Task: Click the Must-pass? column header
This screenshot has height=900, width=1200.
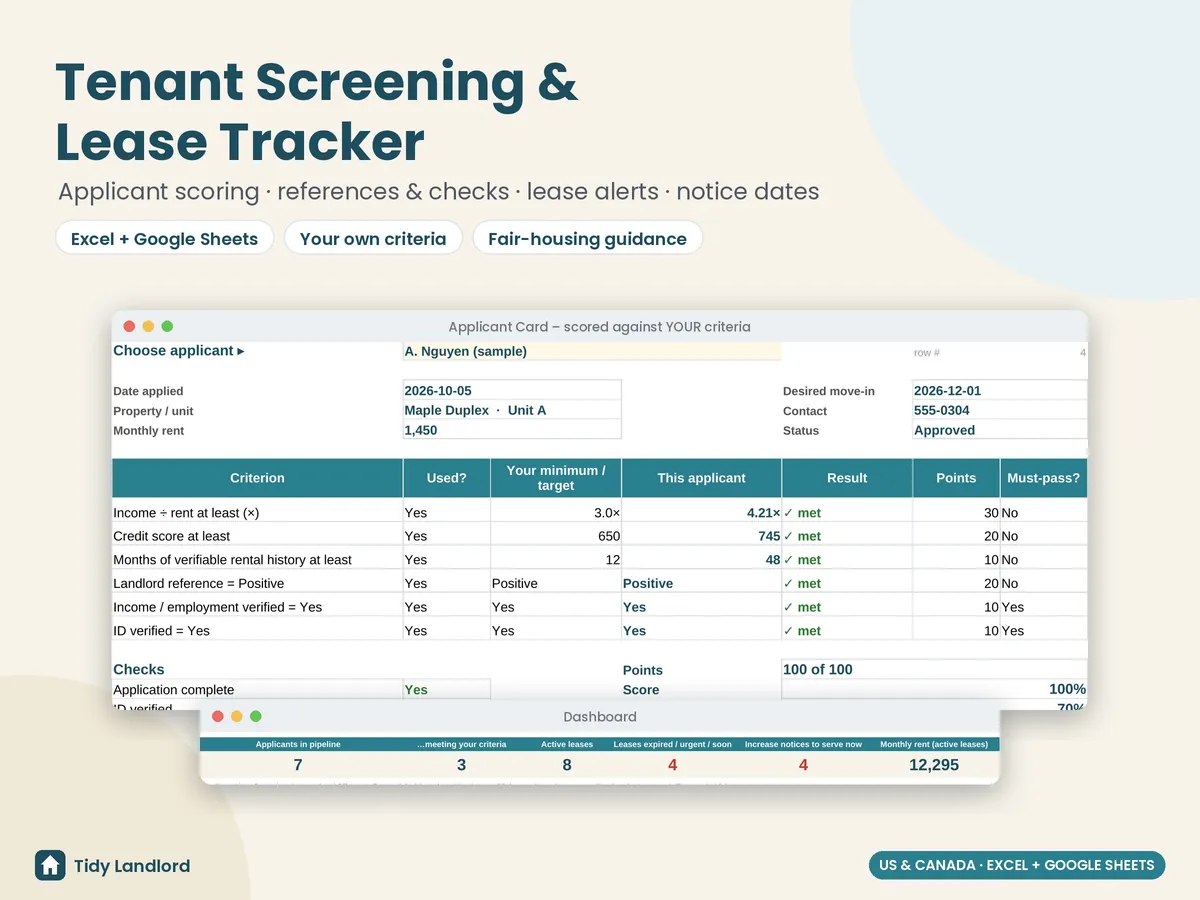Action: [x=1044, y=478]
